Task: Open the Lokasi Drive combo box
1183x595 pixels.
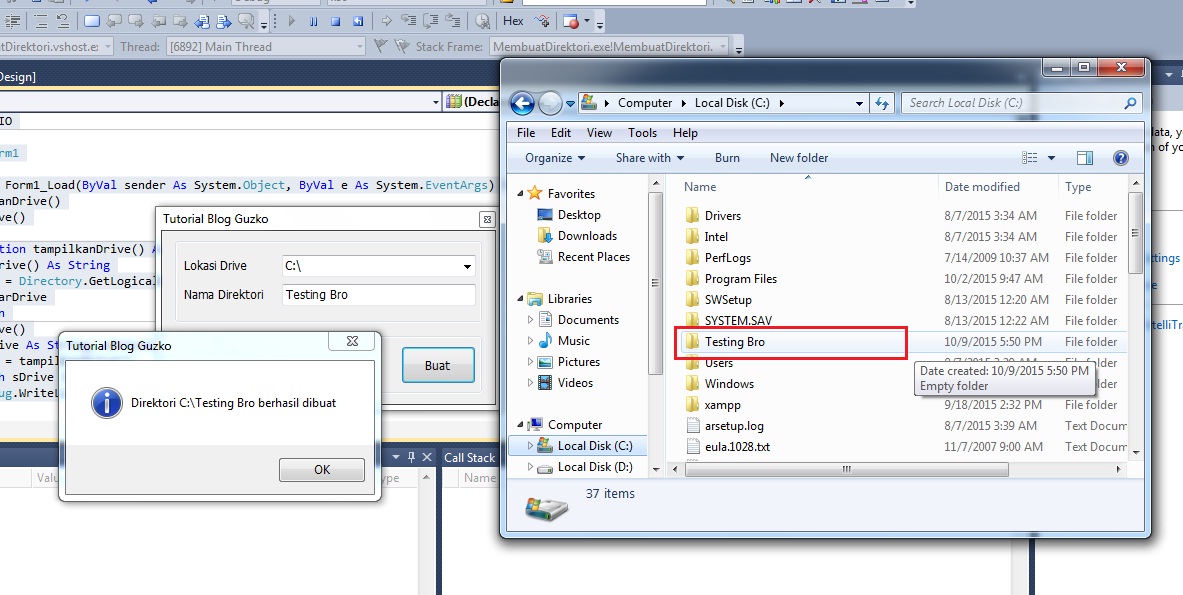Action: click(x=379, y=266)
